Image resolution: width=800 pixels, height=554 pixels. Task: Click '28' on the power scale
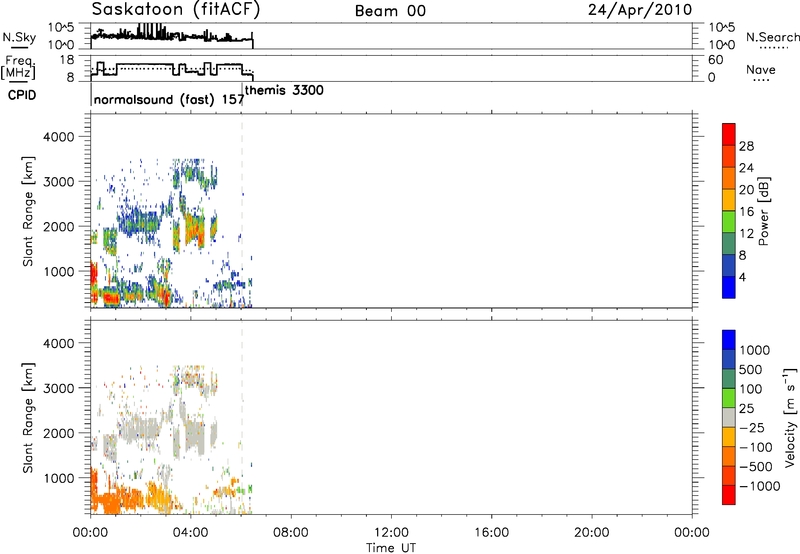(x=746, y=146)
